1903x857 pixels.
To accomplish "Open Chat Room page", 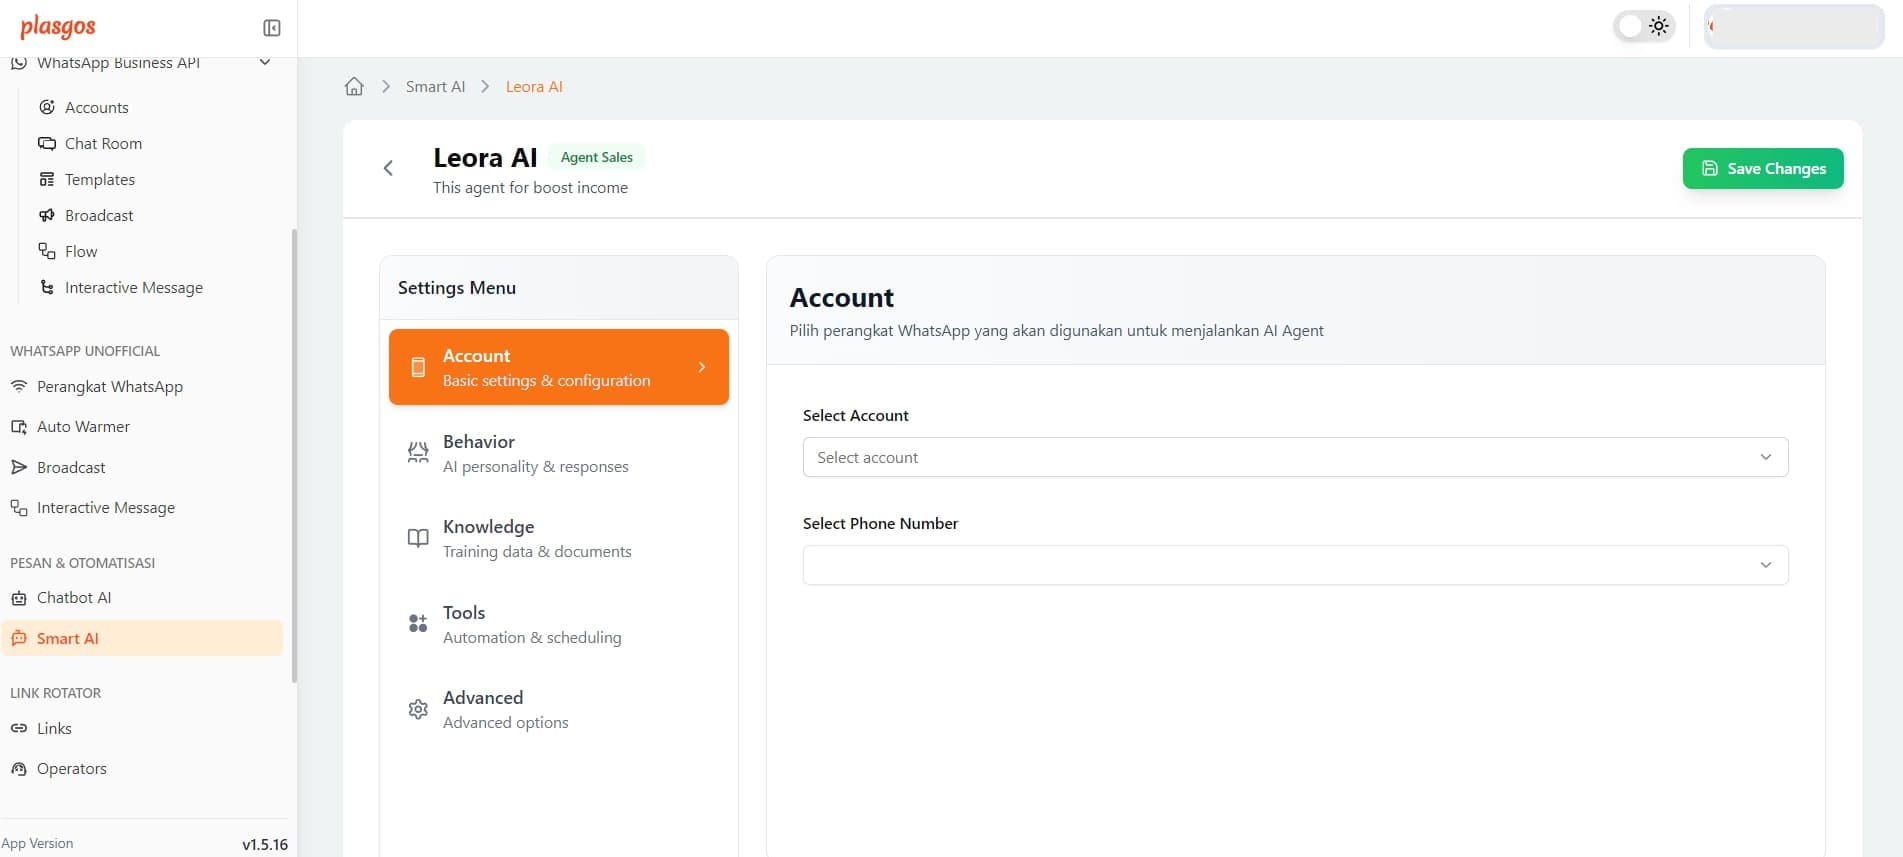I will 103,143.
